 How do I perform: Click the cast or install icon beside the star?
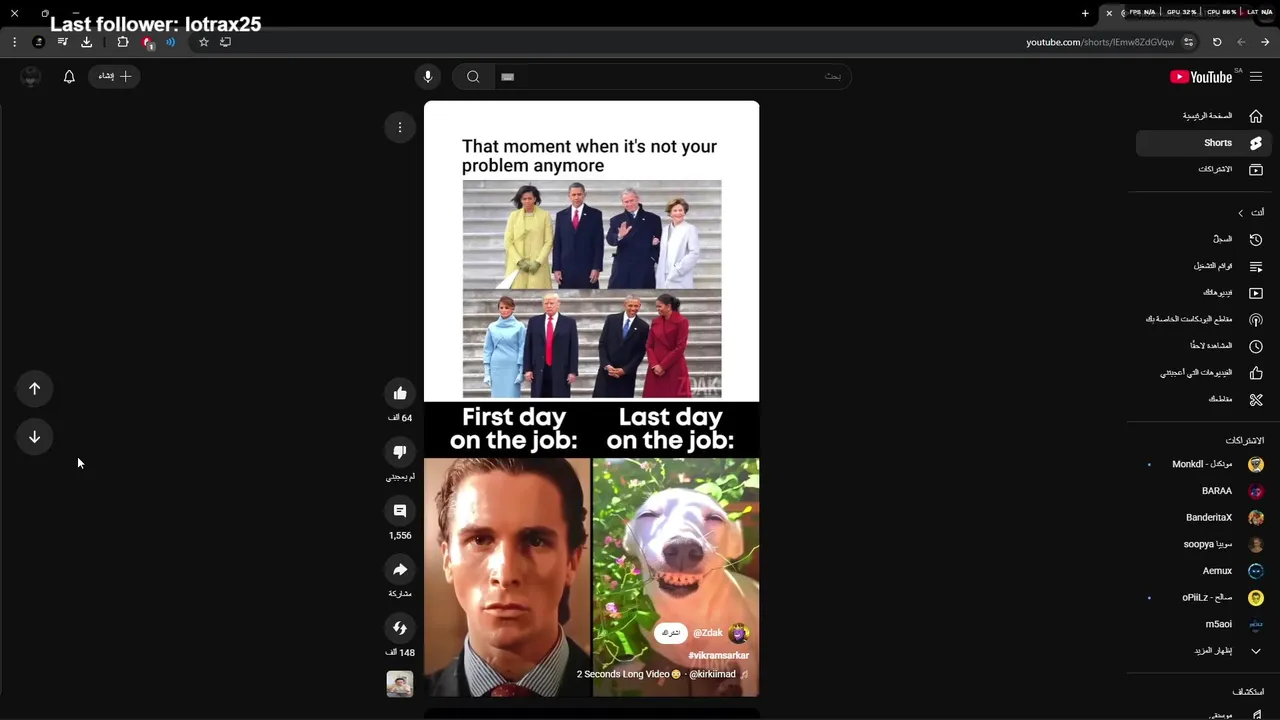coord(225,42)
